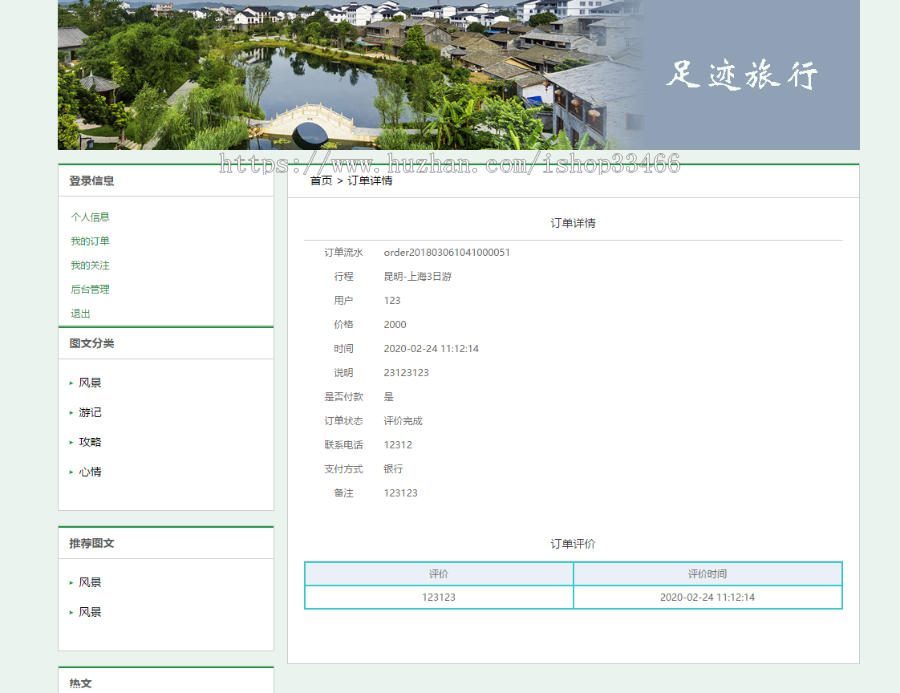Screen dimensions: 900x693
Task: Select the review row showing 123123
Action: click(x=438, y=597)
